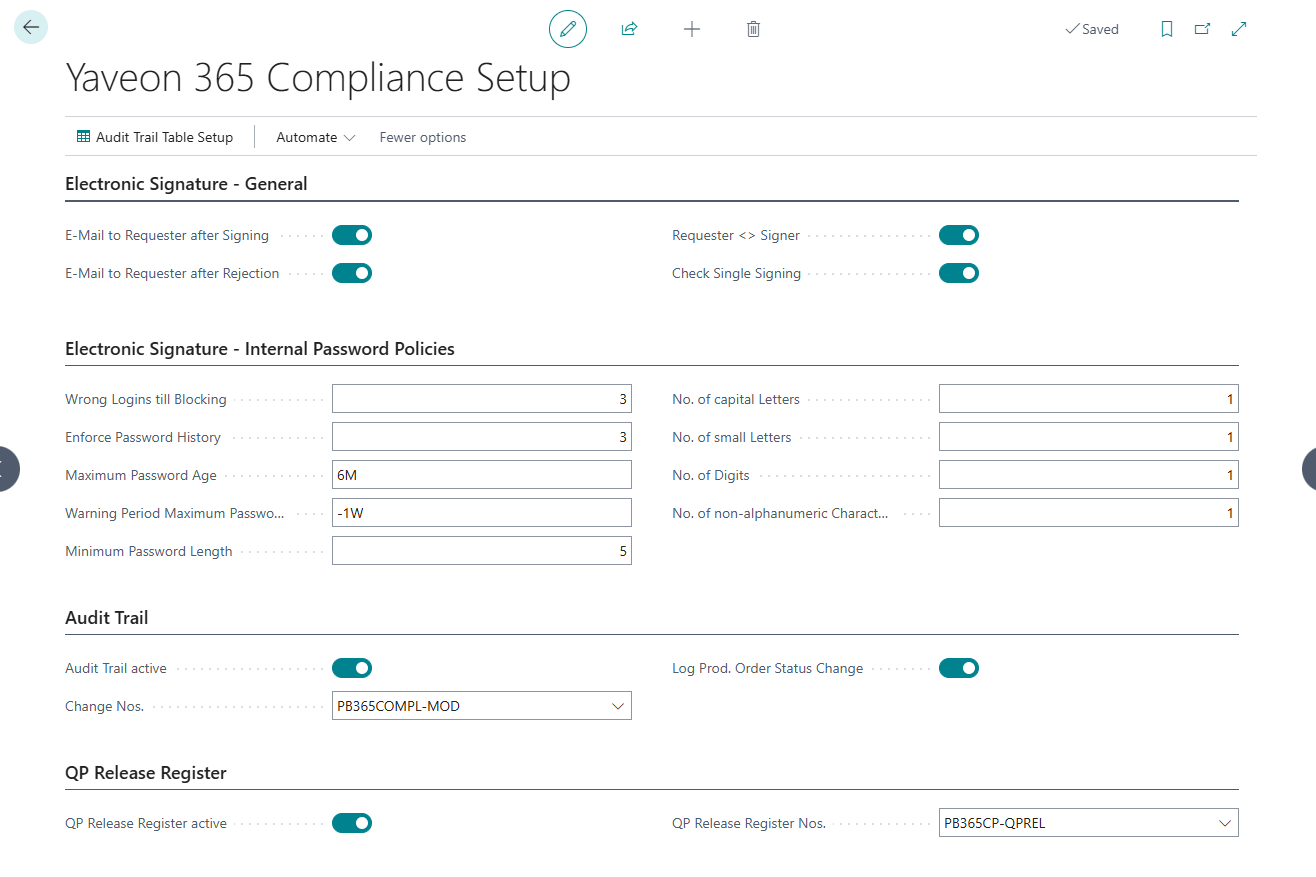Screen dimensions: 1316x877
Task: Click Maximum Password Age field
Action: [482, 475]
